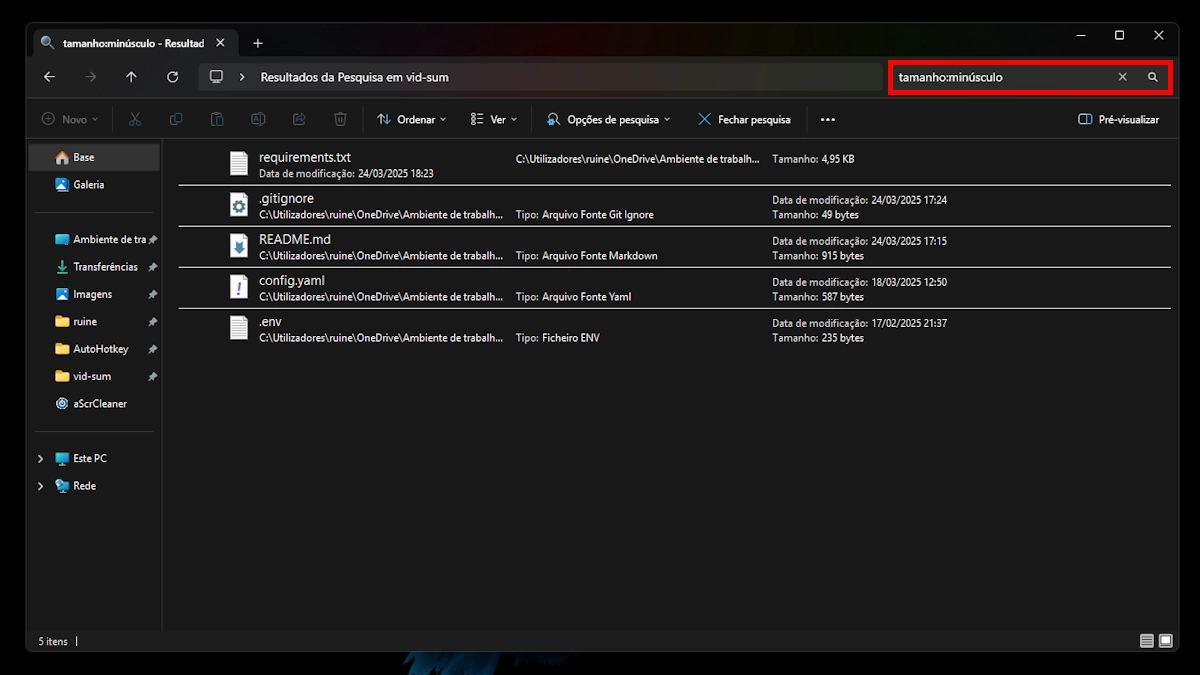Open a new tab with plus button
The image size is (1200, 675).
point(258,43)
